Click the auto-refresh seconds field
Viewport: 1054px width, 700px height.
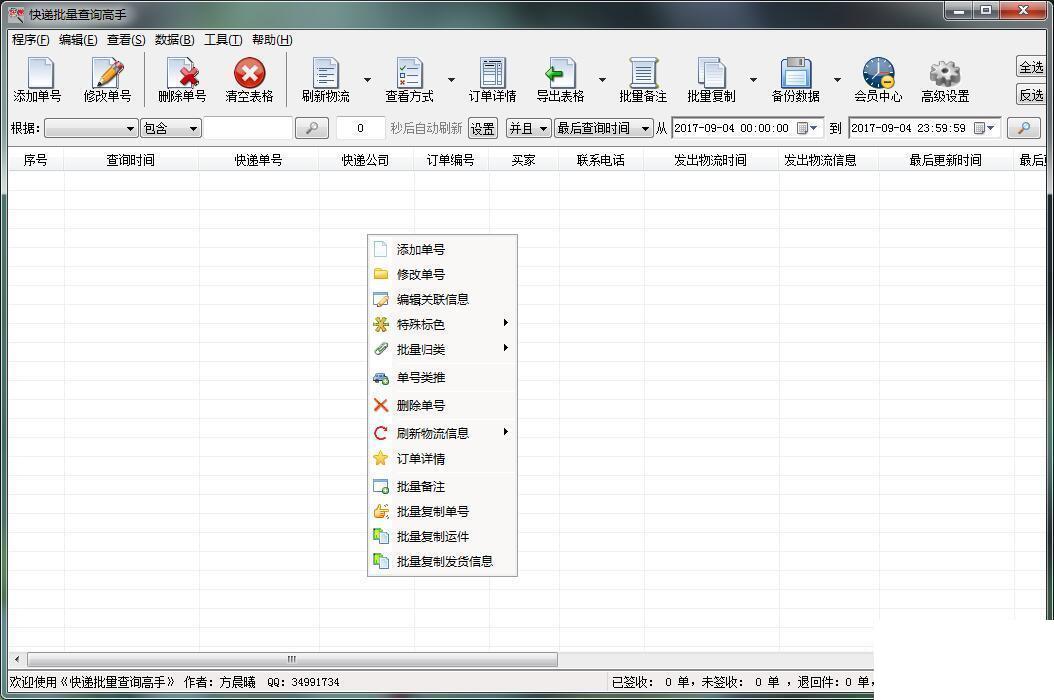(x=360, y=128)
